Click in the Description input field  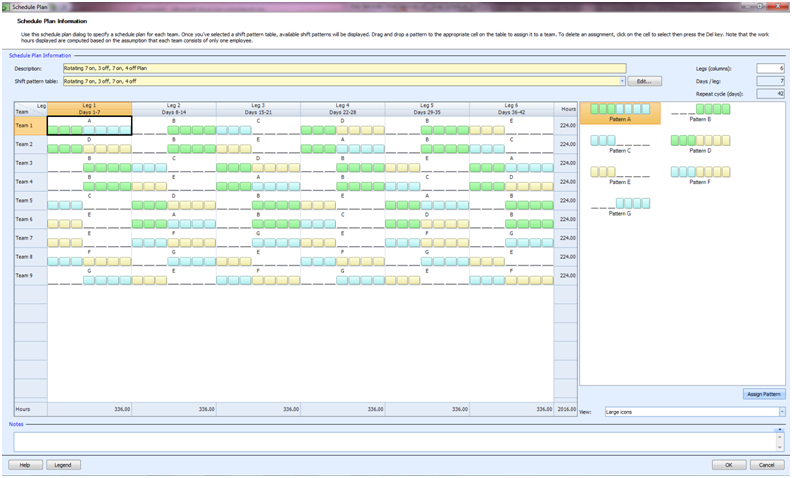click(344, 68)
